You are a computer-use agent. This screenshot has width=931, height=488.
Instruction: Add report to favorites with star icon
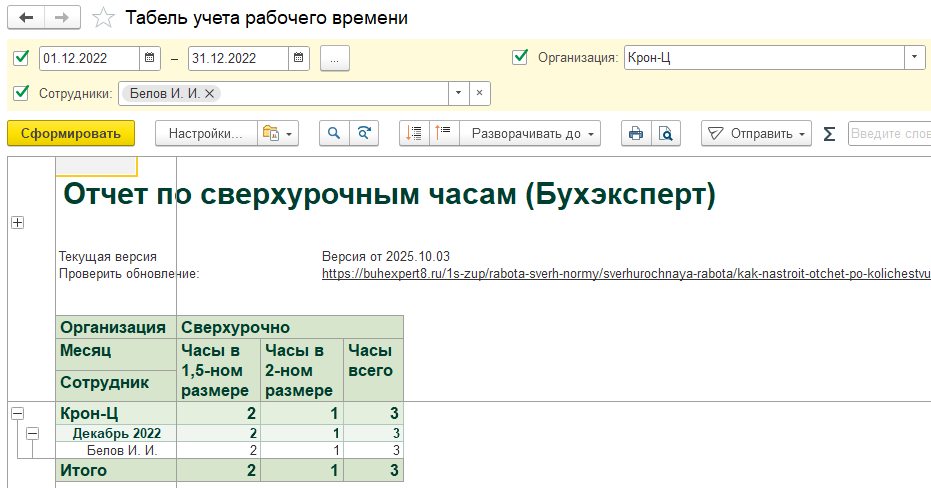tap(102, 18)
